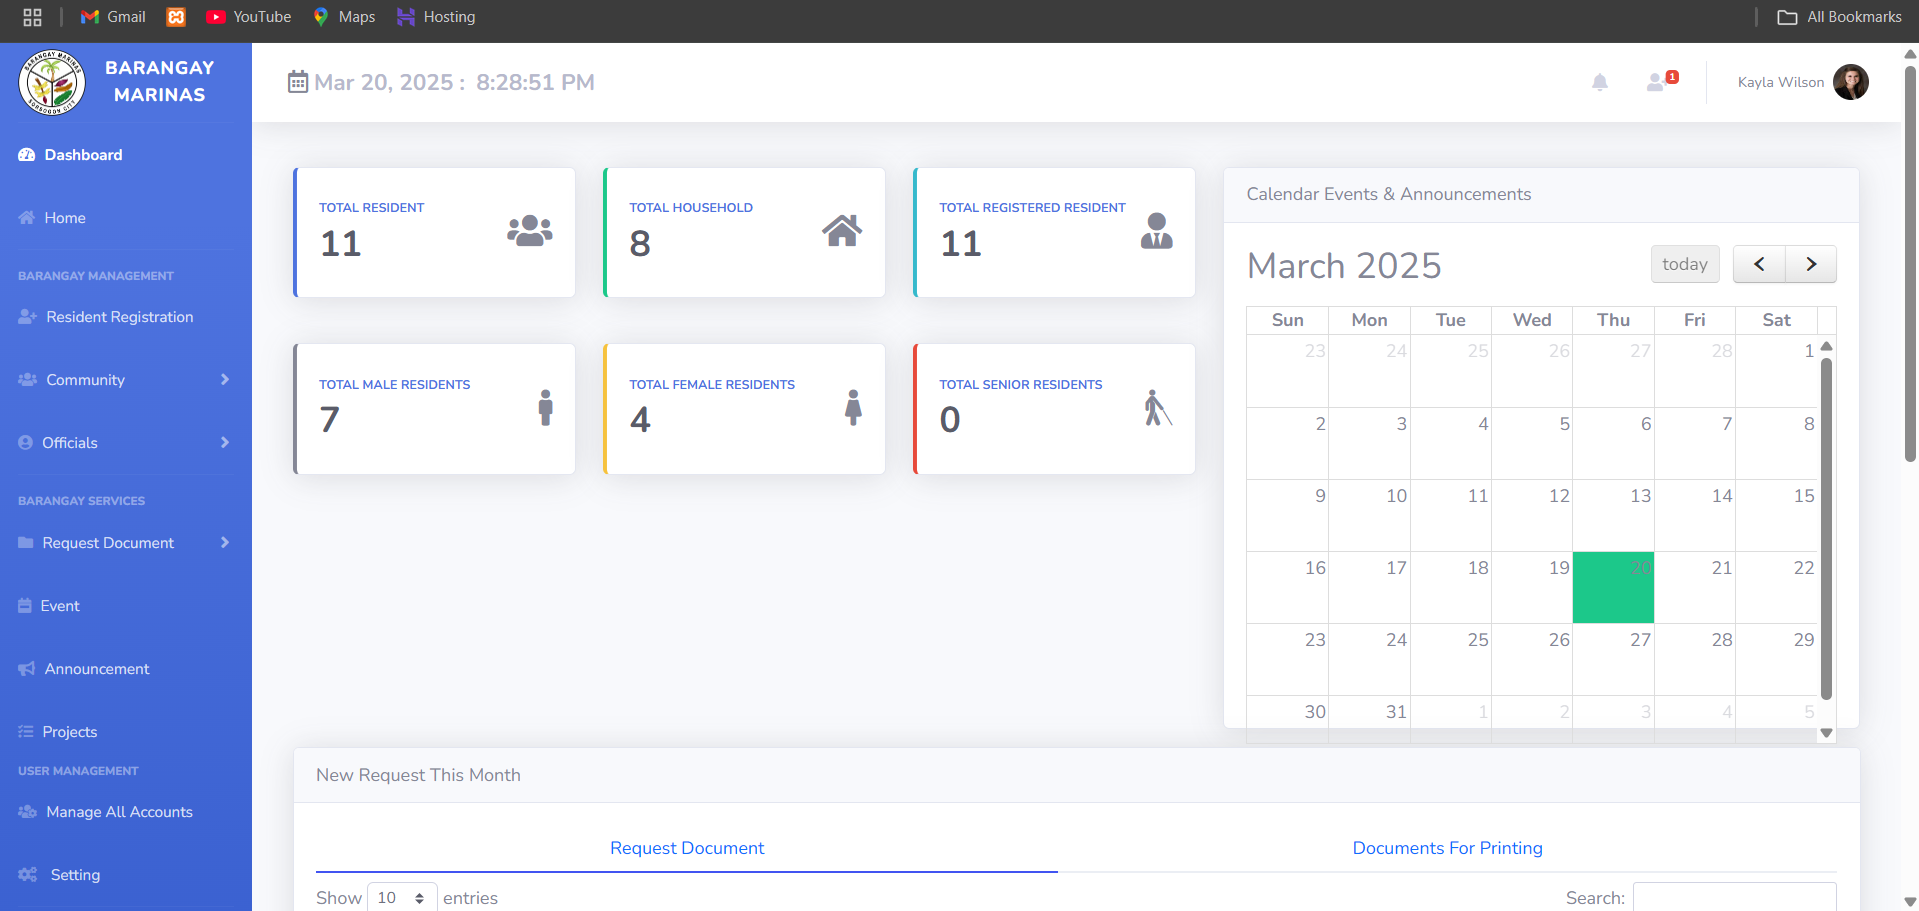Click the Barangay Marinas logo
Screen dimensions: 1919x911
52,82
